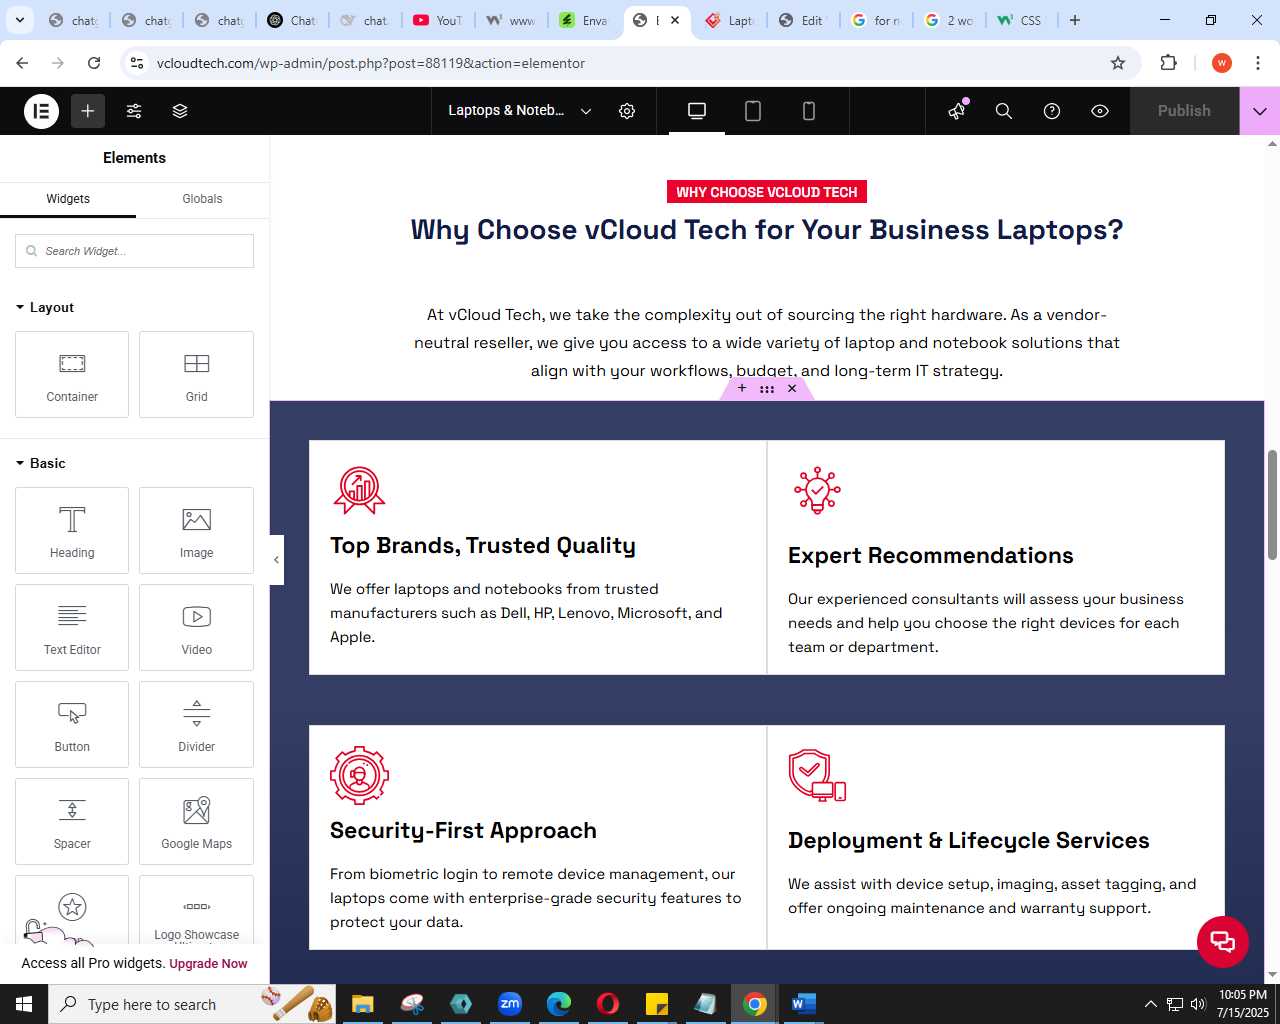Click the Security-First gear icon

click(359, 775)
